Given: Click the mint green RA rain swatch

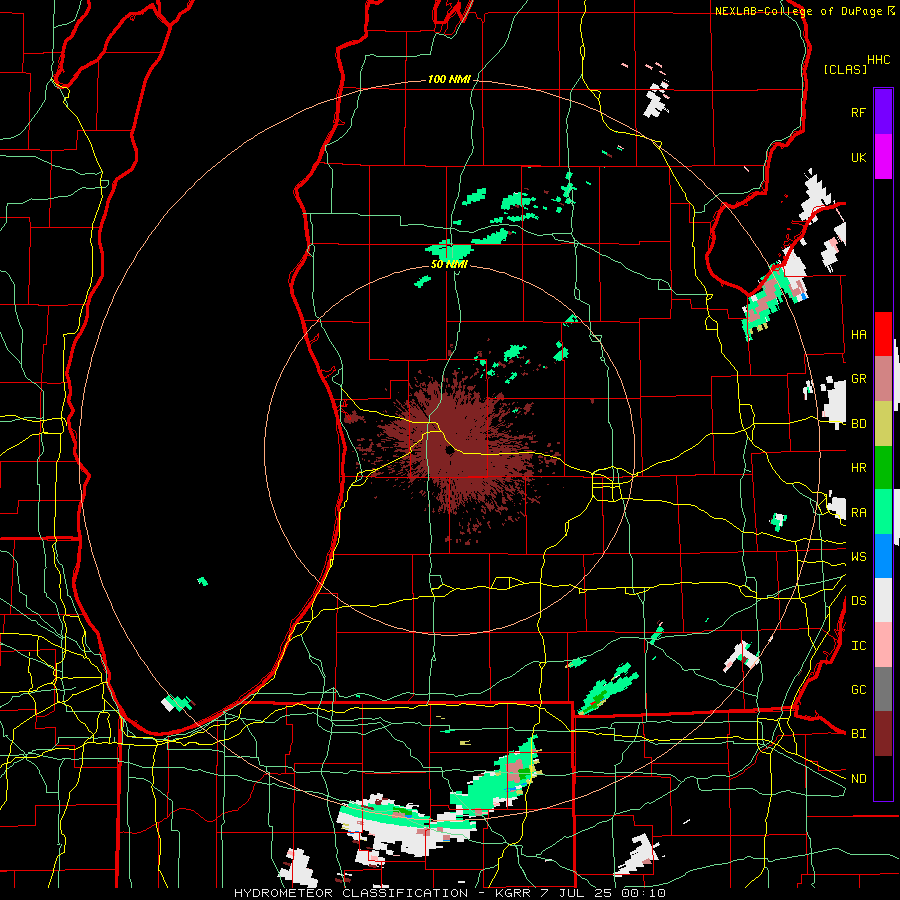Looking at the screenshot, I should pos(883,512).
